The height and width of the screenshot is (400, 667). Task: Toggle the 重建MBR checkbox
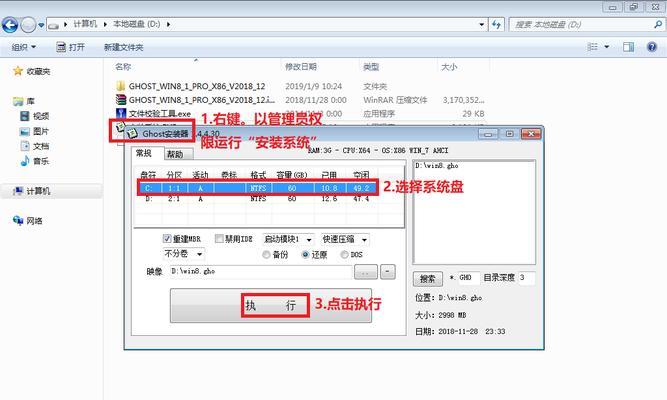(x=167, y=239)
